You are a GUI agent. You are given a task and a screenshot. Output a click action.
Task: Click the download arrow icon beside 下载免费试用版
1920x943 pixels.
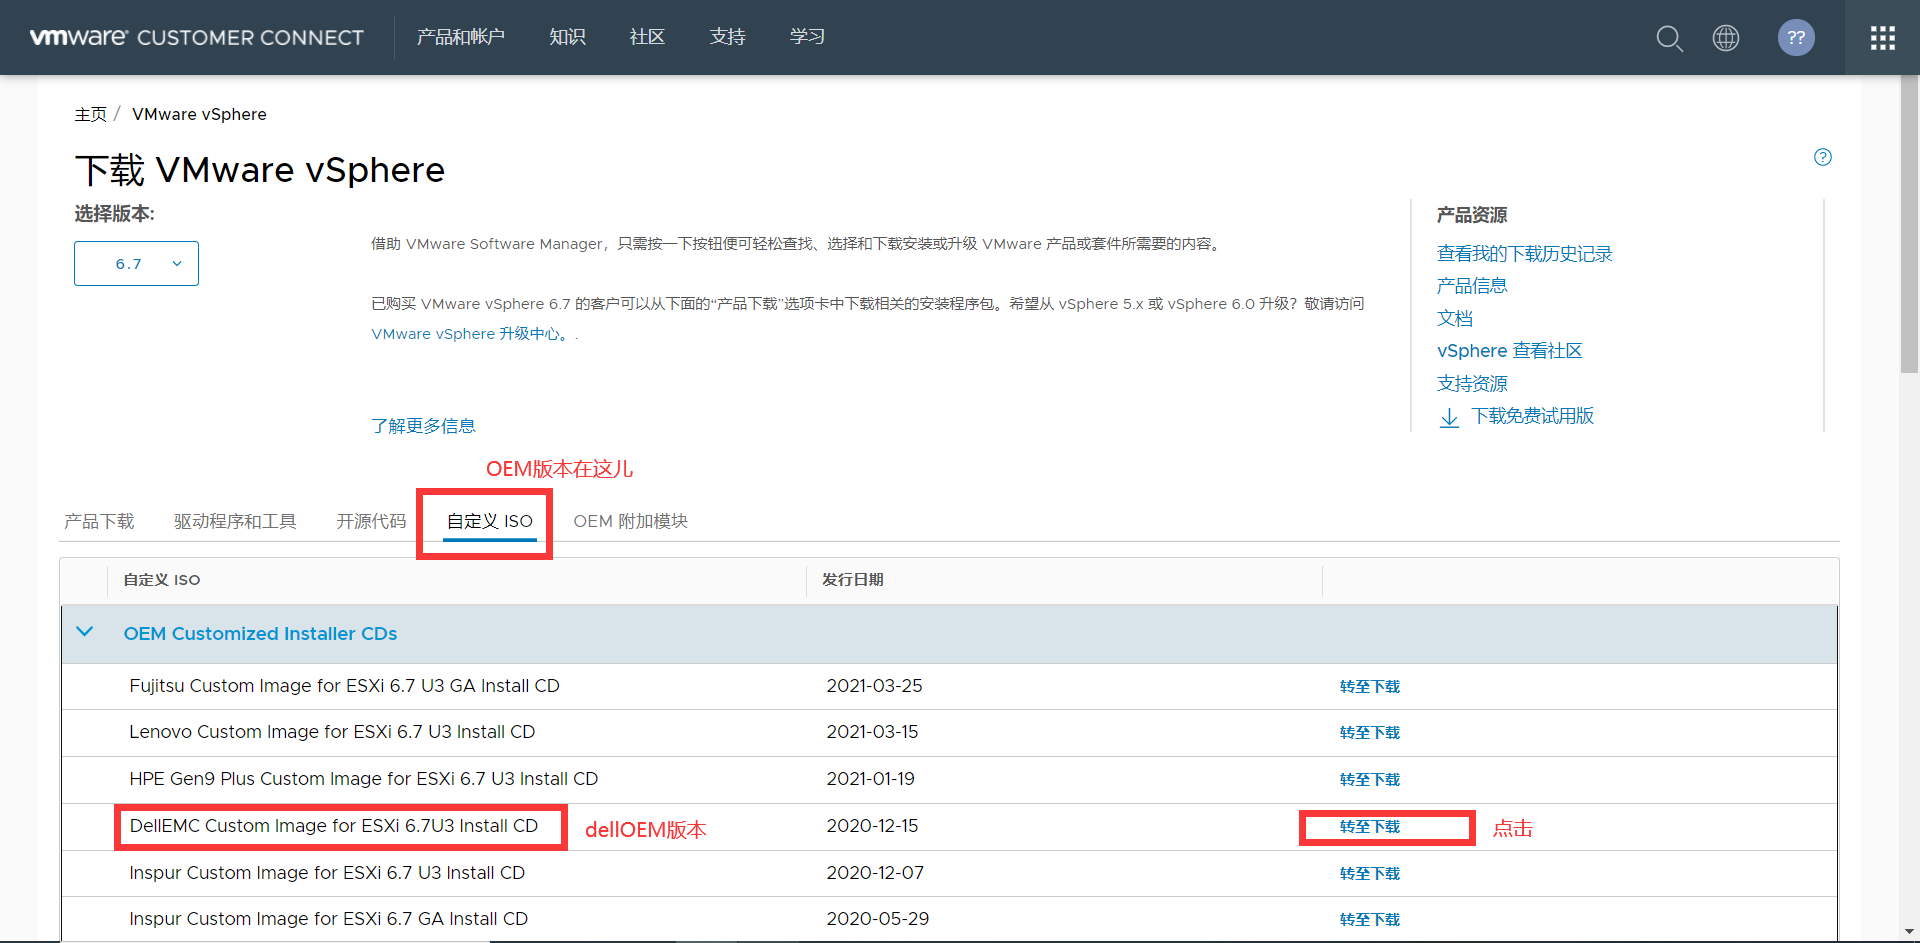1449,417
